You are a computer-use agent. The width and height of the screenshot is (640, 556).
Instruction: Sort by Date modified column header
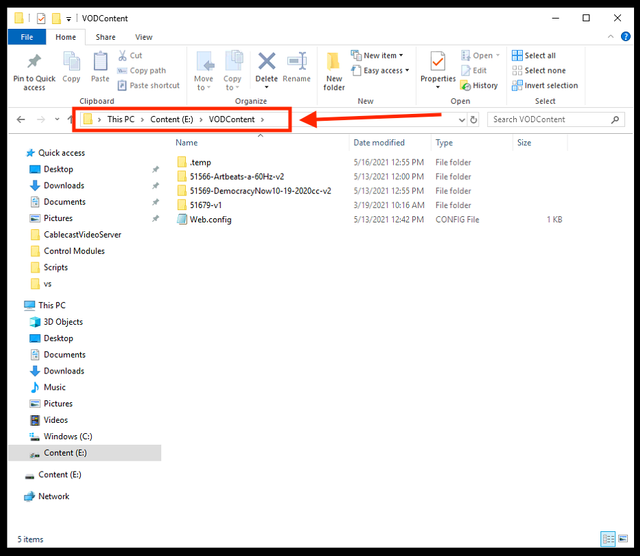point(379,142)
